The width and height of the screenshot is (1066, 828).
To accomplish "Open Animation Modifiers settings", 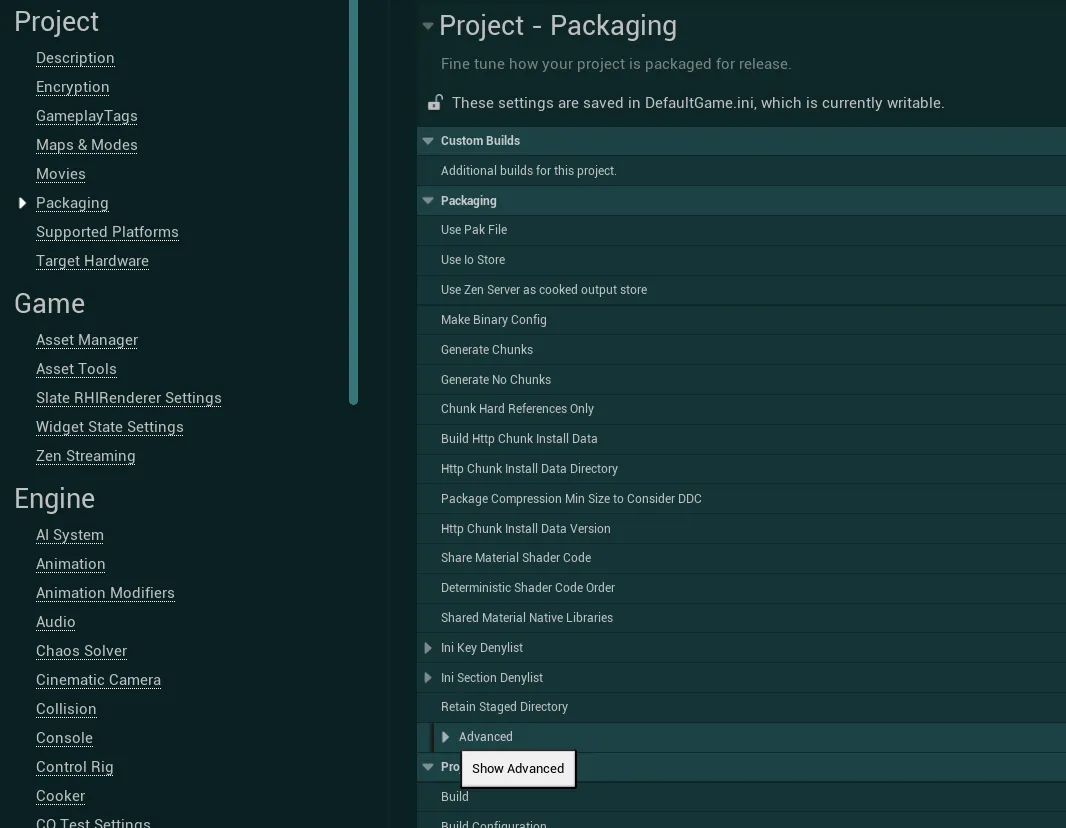I will click(x=105, y=593).
